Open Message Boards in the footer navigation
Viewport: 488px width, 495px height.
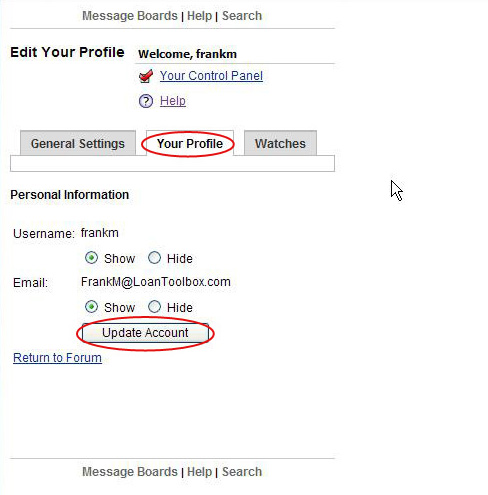click(130, 472)
